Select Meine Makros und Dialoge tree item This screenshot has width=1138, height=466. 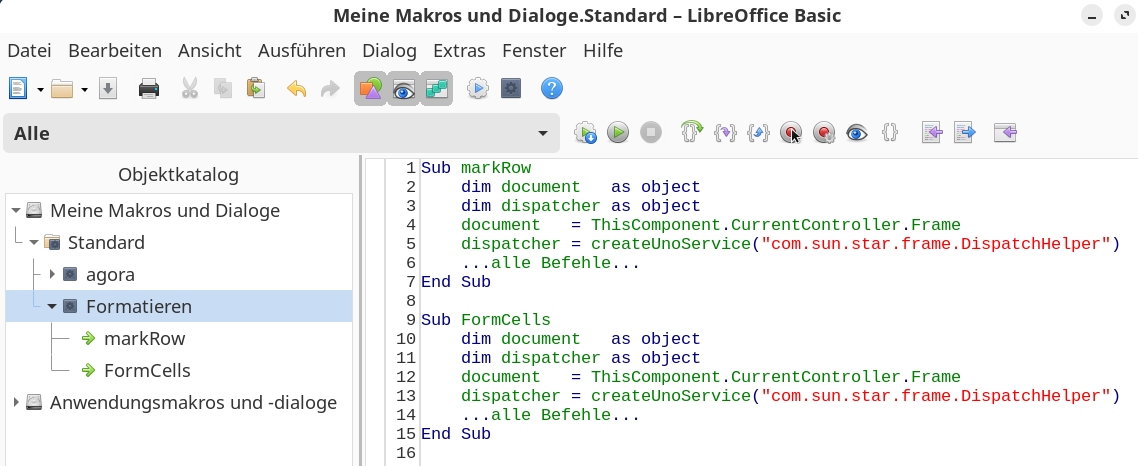(165, 210)
